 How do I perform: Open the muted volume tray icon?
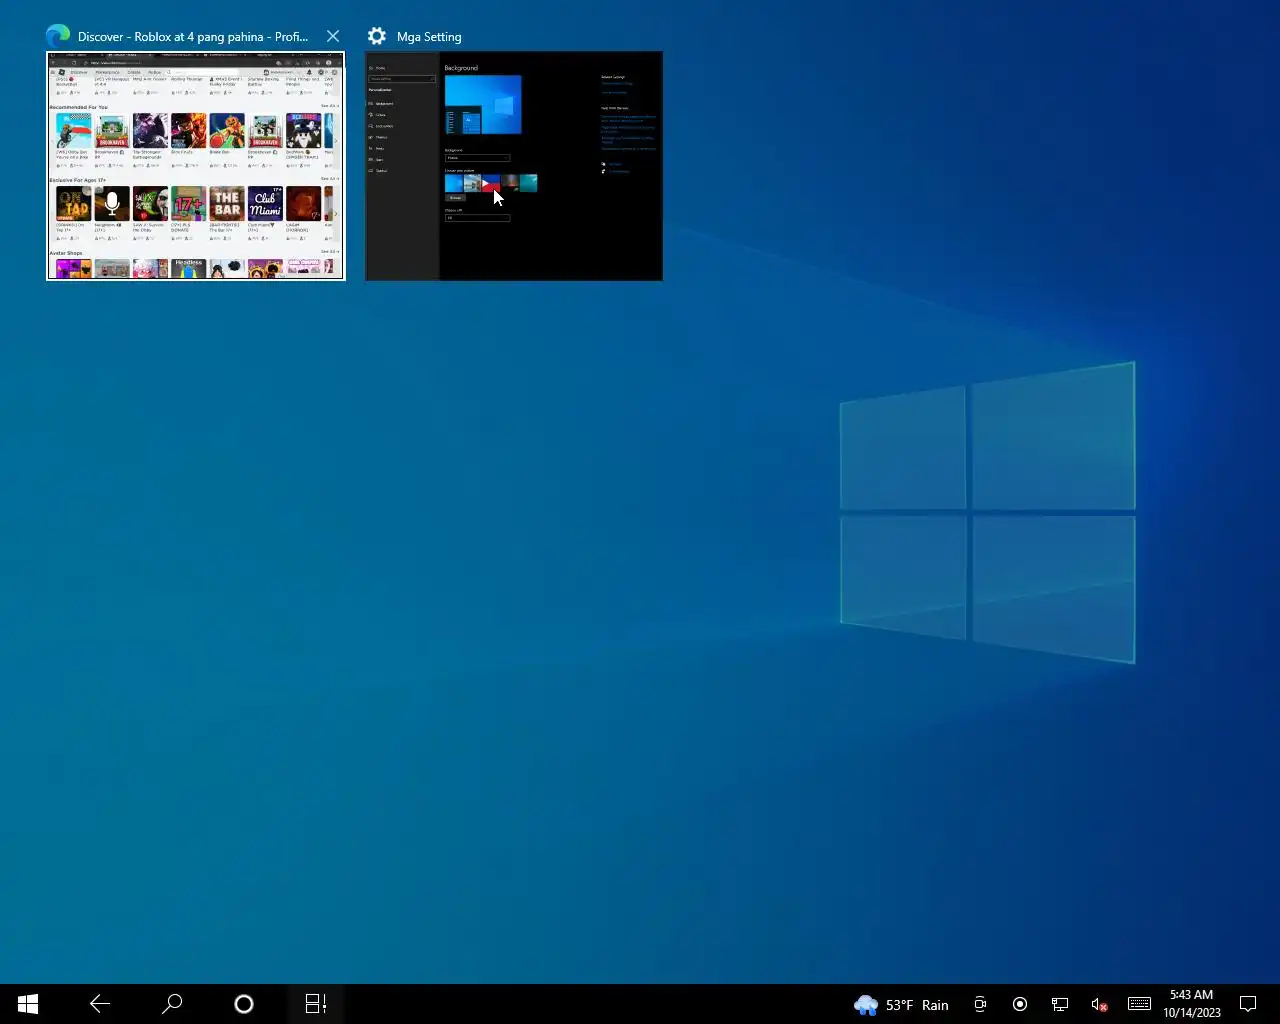tap(1099, 1004)
